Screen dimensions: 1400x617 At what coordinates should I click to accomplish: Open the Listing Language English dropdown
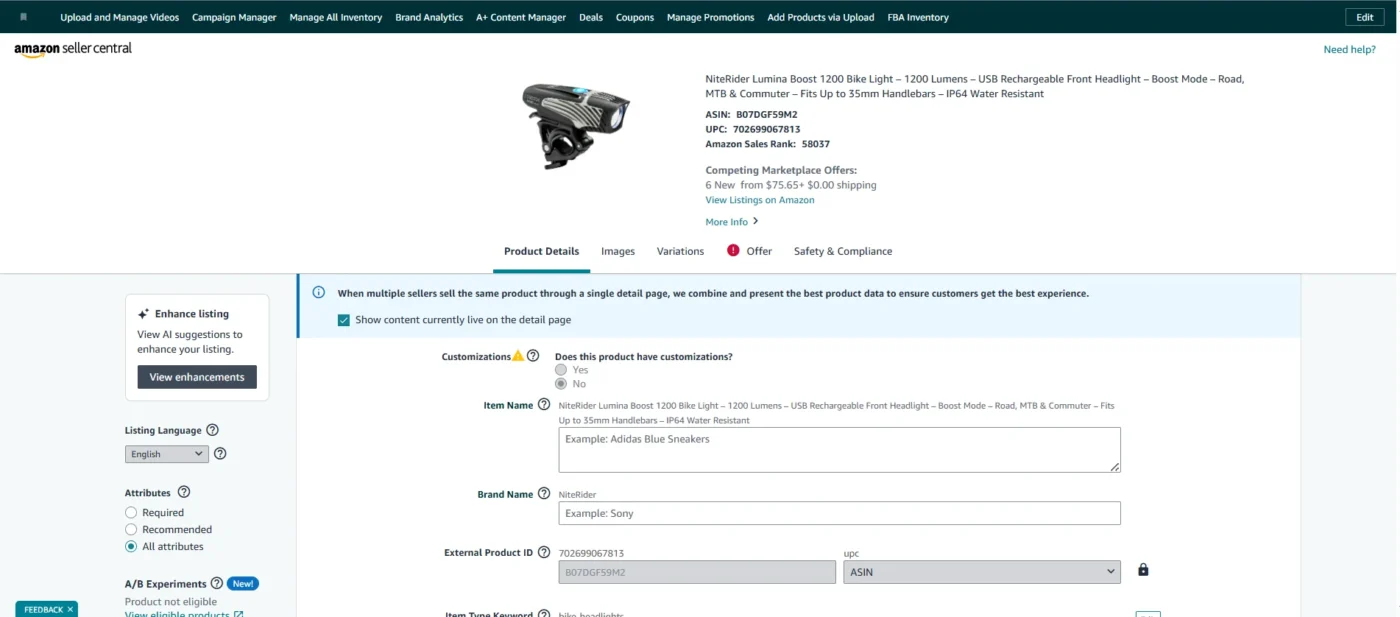tap(166, 454)
